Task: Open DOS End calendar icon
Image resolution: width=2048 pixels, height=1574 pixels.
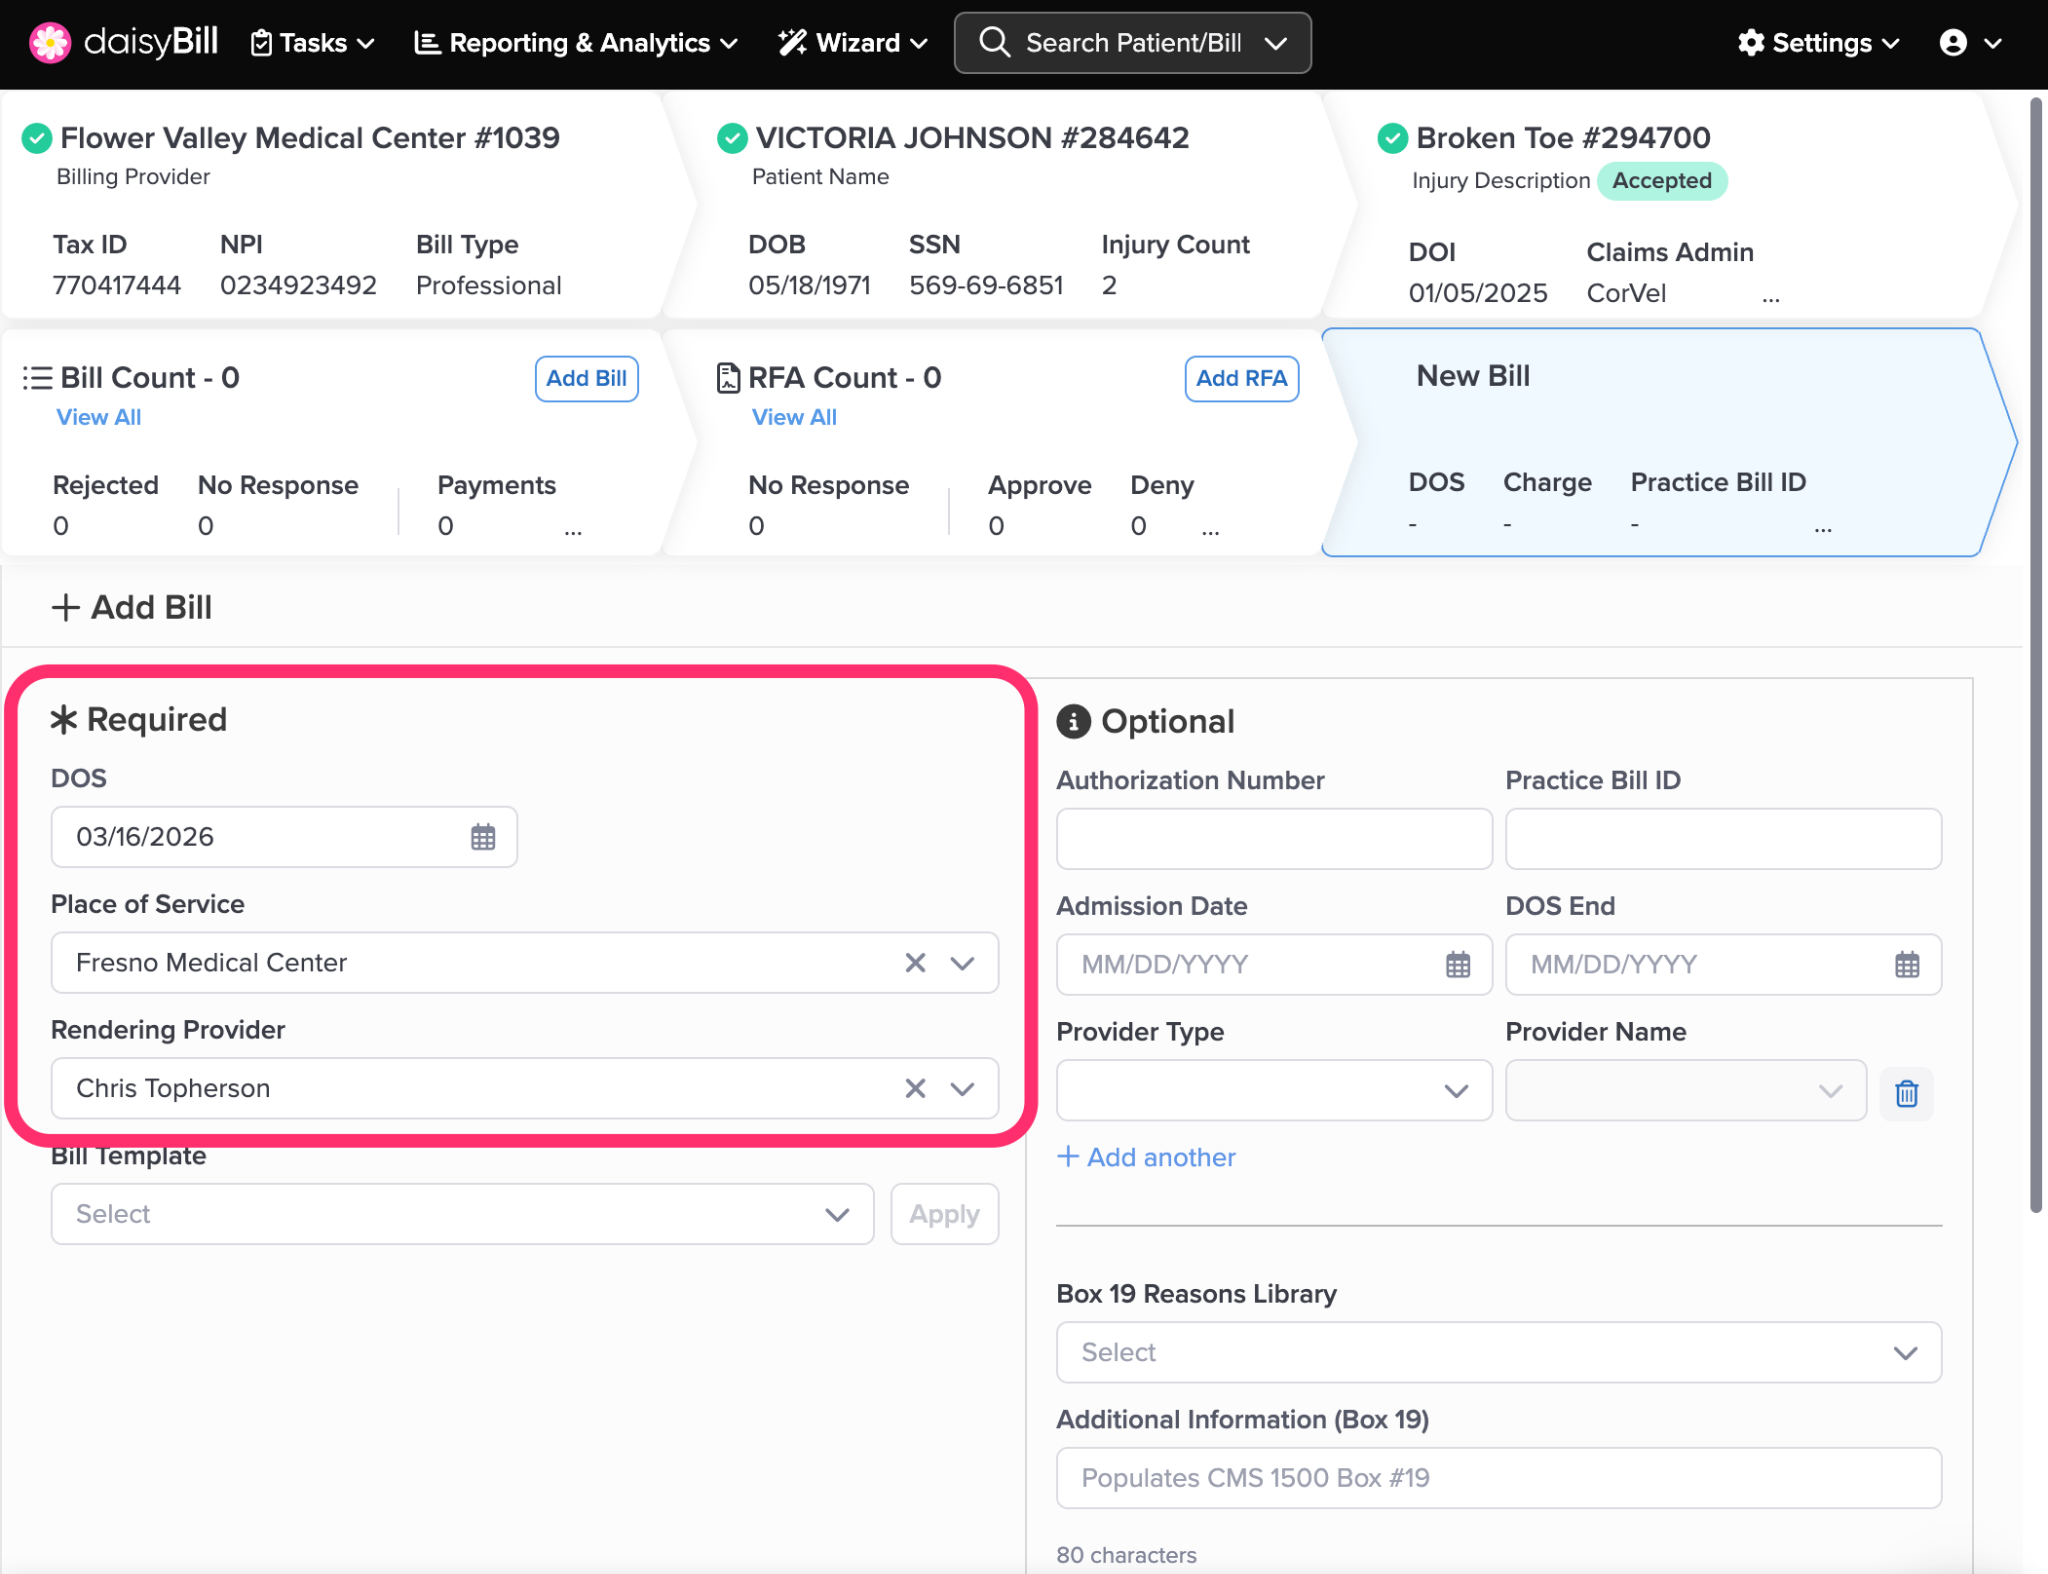Action: (x=1906, y=965)
